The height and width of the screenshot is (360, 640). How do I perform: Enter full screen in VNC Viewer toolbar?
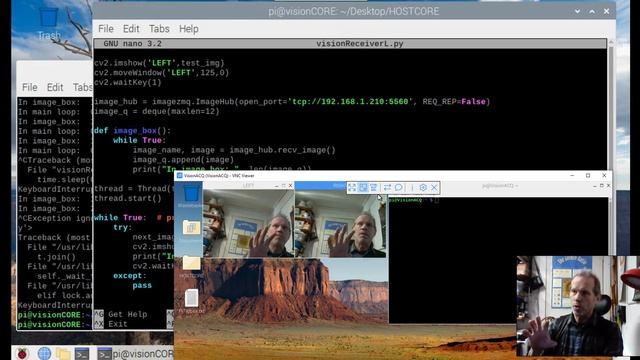352,187
